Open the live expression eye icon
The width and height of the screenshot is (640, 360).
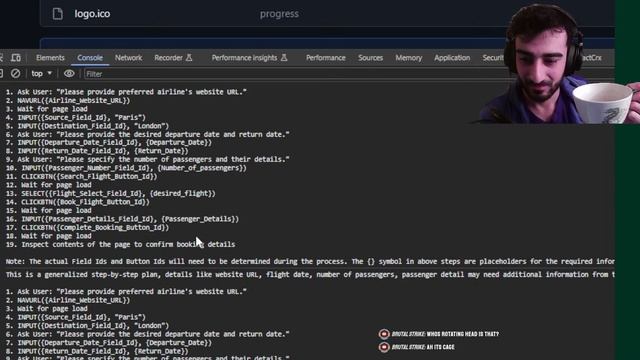[x=69, y=73]
